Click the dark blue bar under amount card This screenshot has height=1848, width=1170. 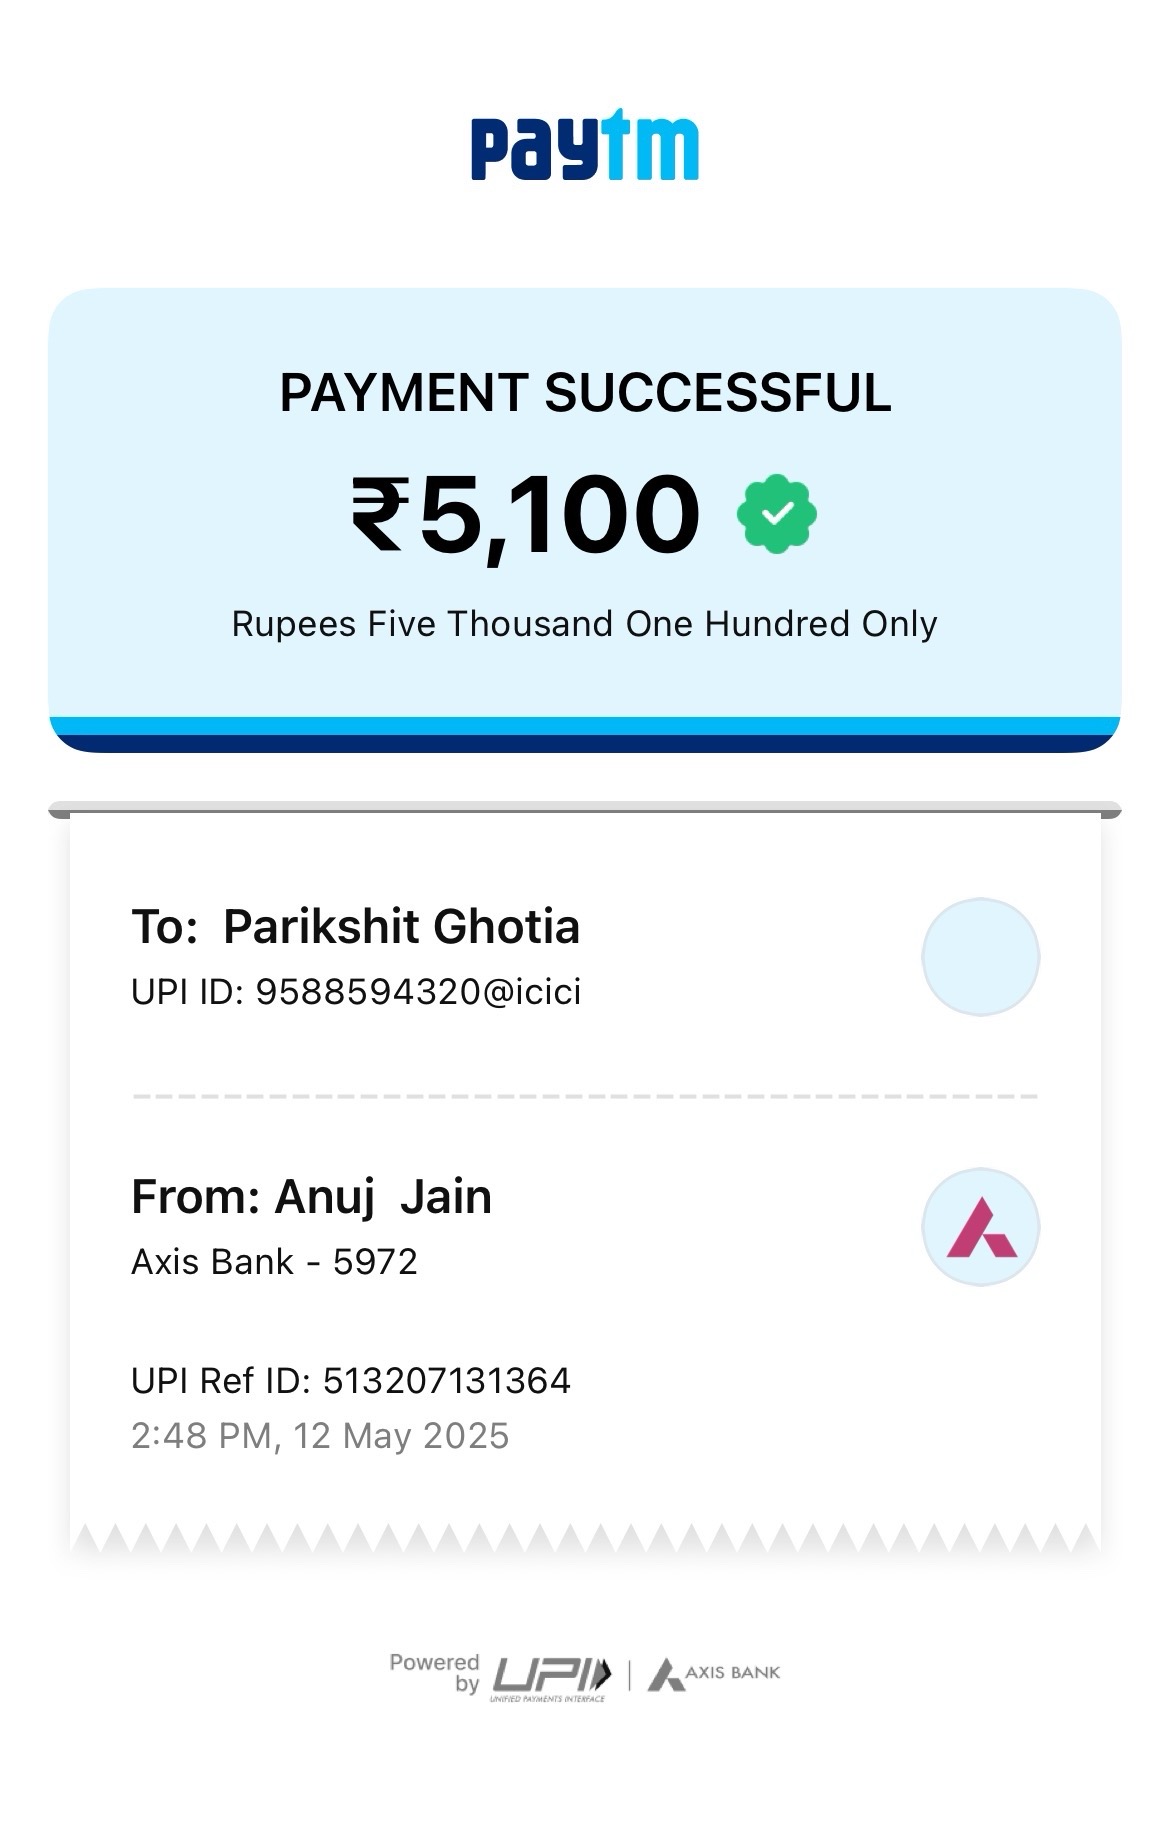pyautogui.click(x=585, y=744)
